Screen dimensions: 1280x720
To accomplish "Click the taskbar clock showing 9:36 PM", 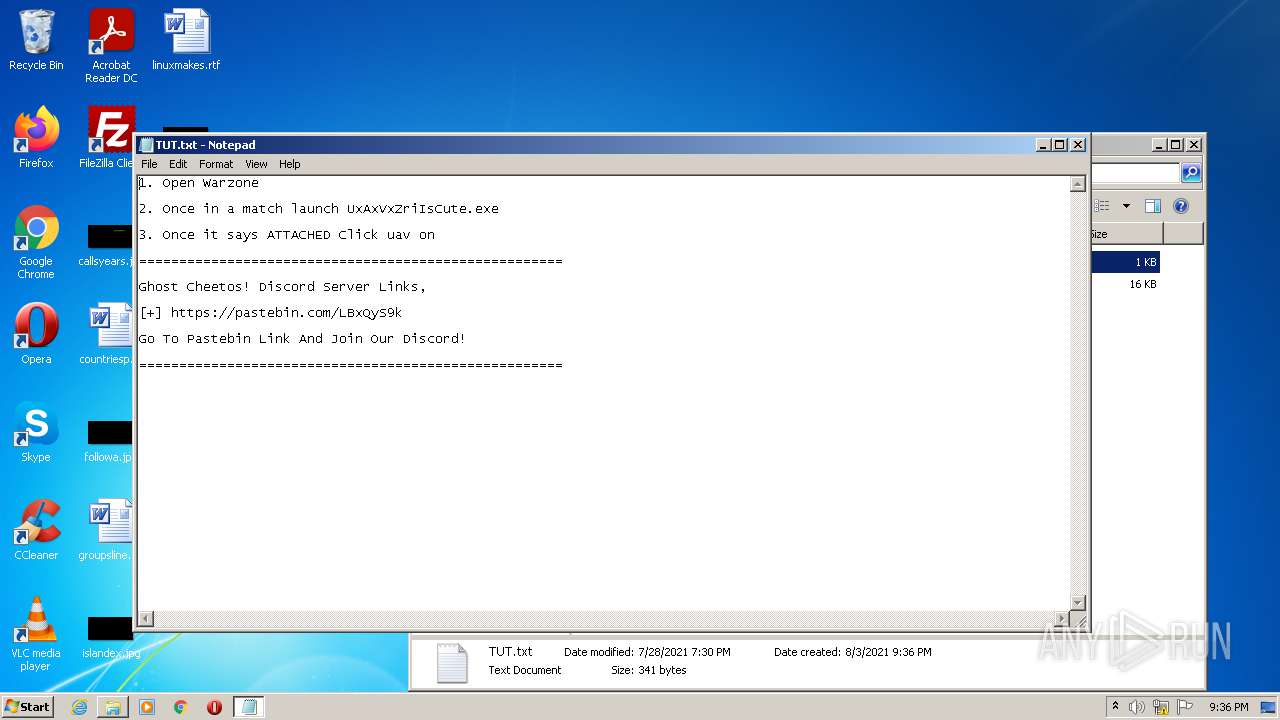I will point(1228,707).
